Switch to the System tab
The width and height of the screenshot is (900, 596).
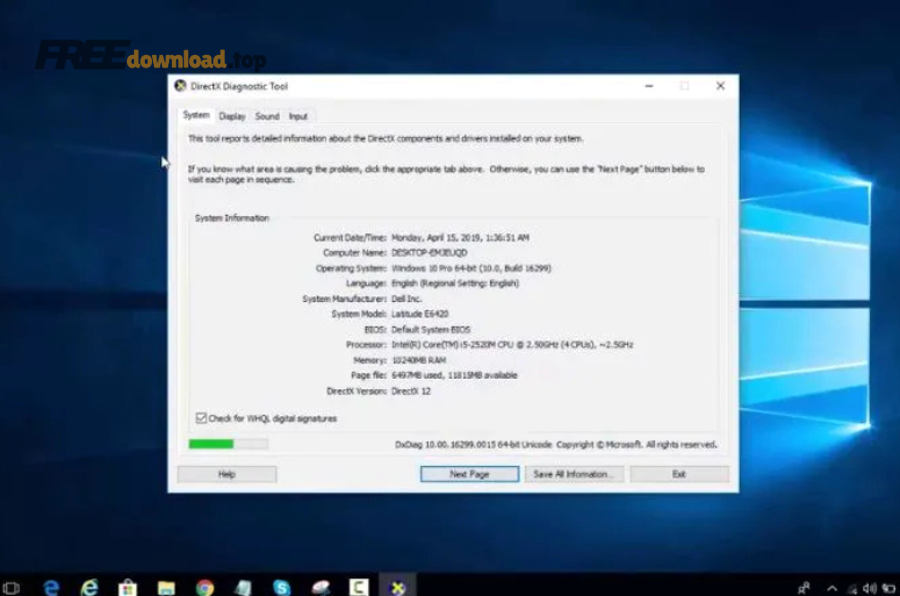196,115
